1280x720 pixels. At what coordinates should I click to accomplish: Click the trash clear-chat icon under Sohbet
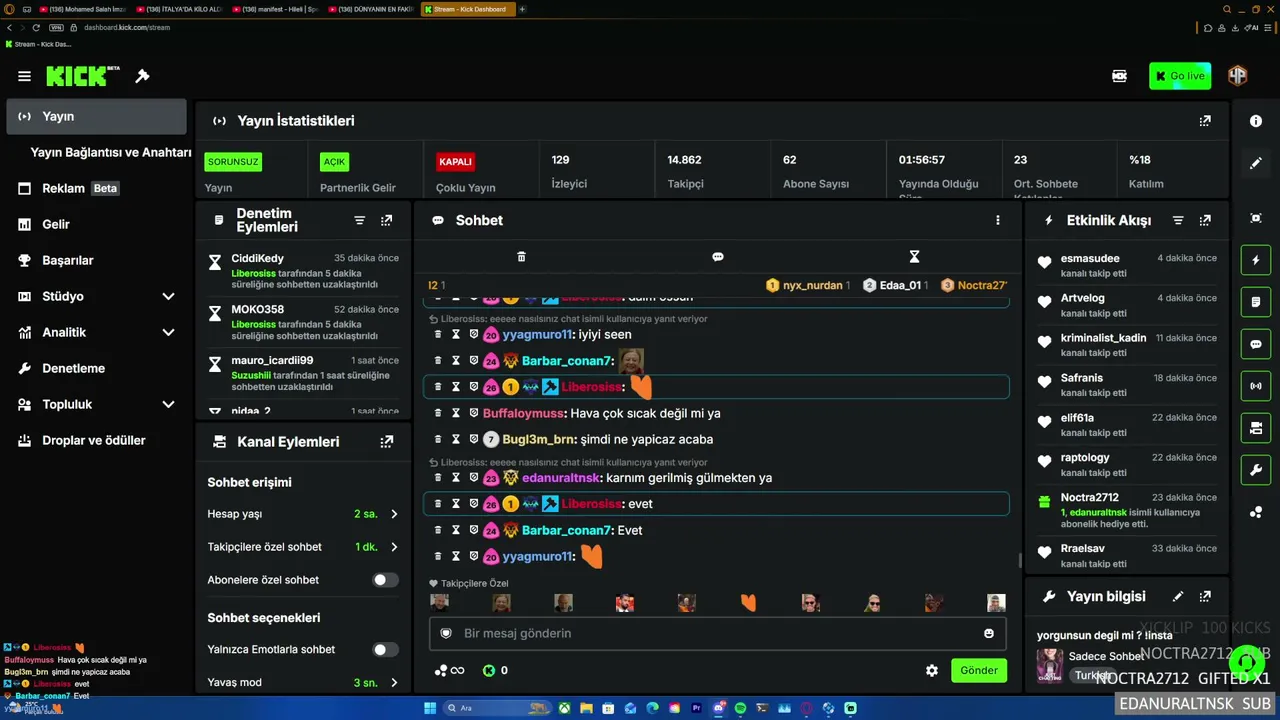(521, 257)
